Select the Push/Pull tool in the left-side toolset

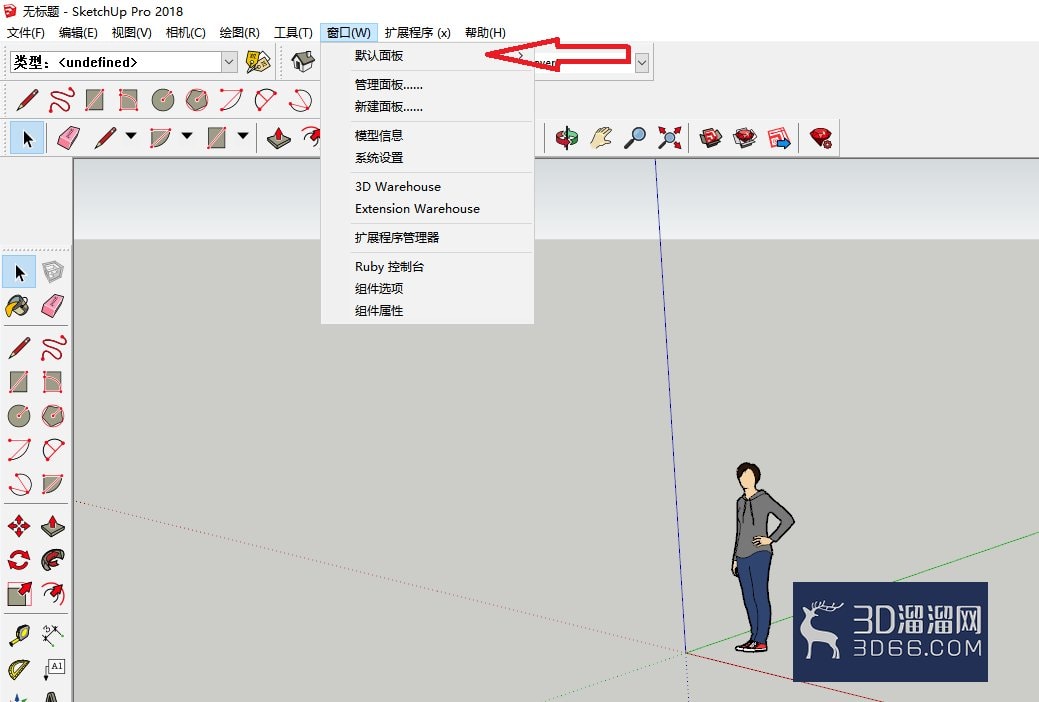point(52,526)
